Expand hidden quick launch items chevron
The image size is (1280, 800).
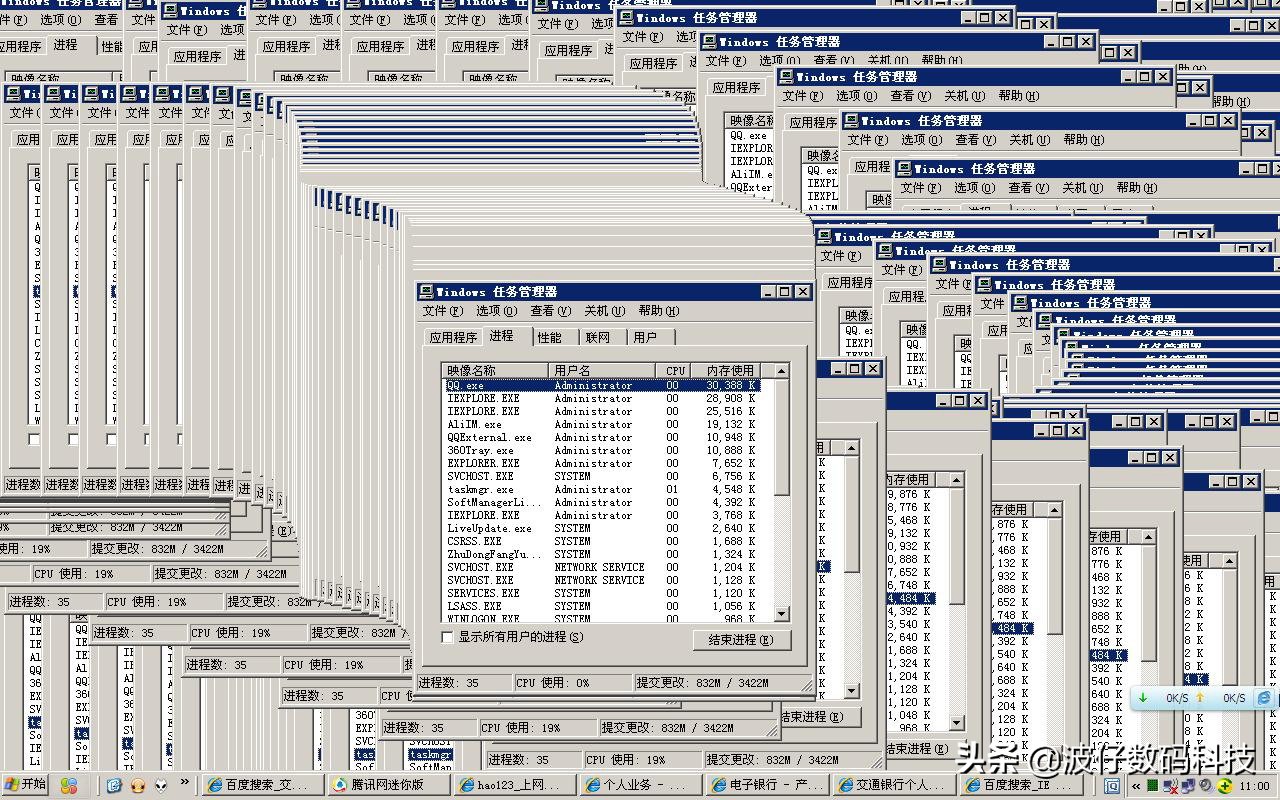[185, 782]
